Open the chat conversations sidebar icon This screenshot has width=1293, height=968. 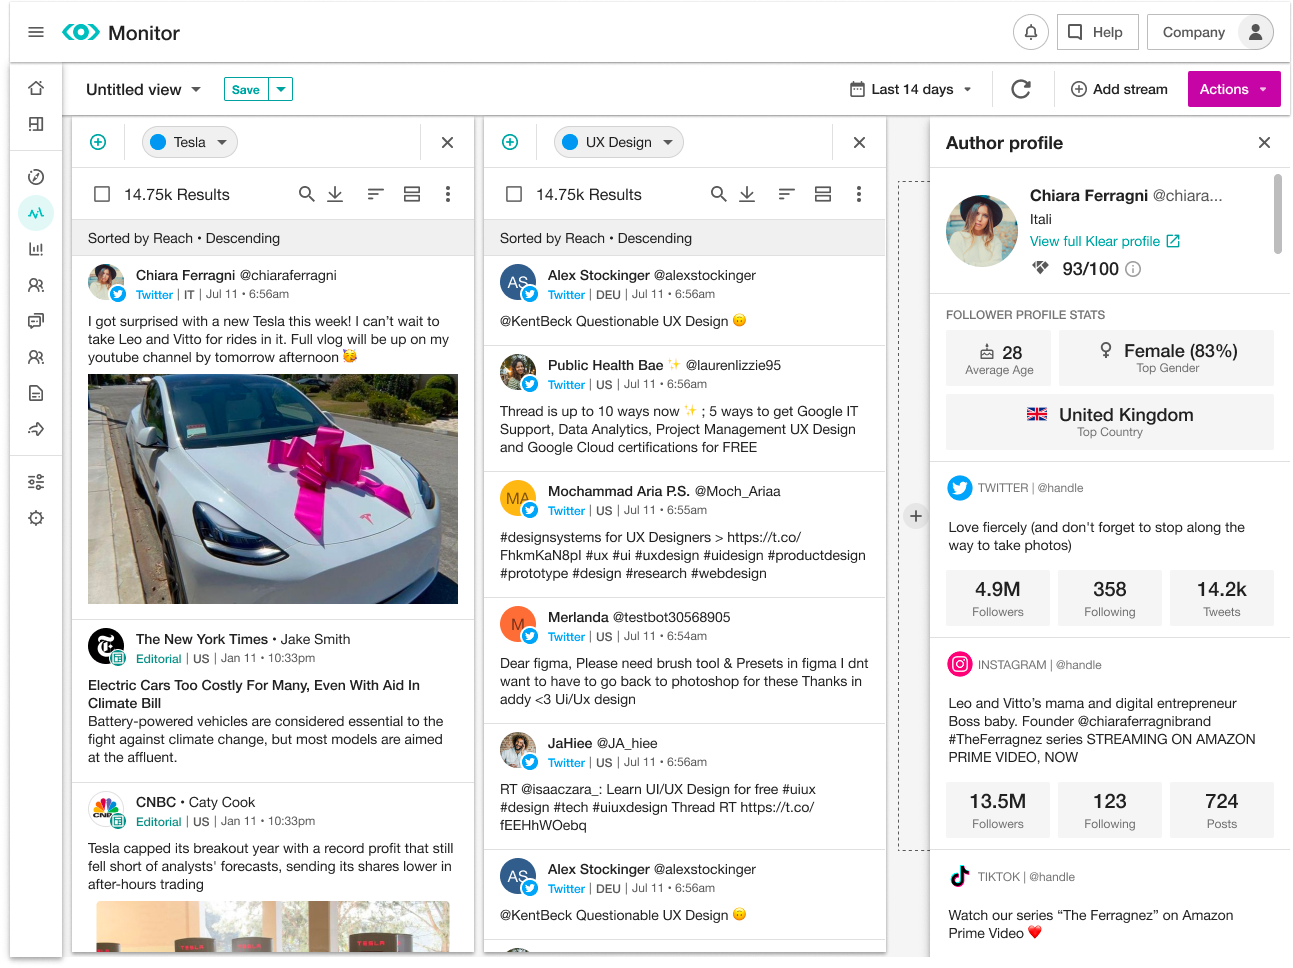tap(36, 321)
